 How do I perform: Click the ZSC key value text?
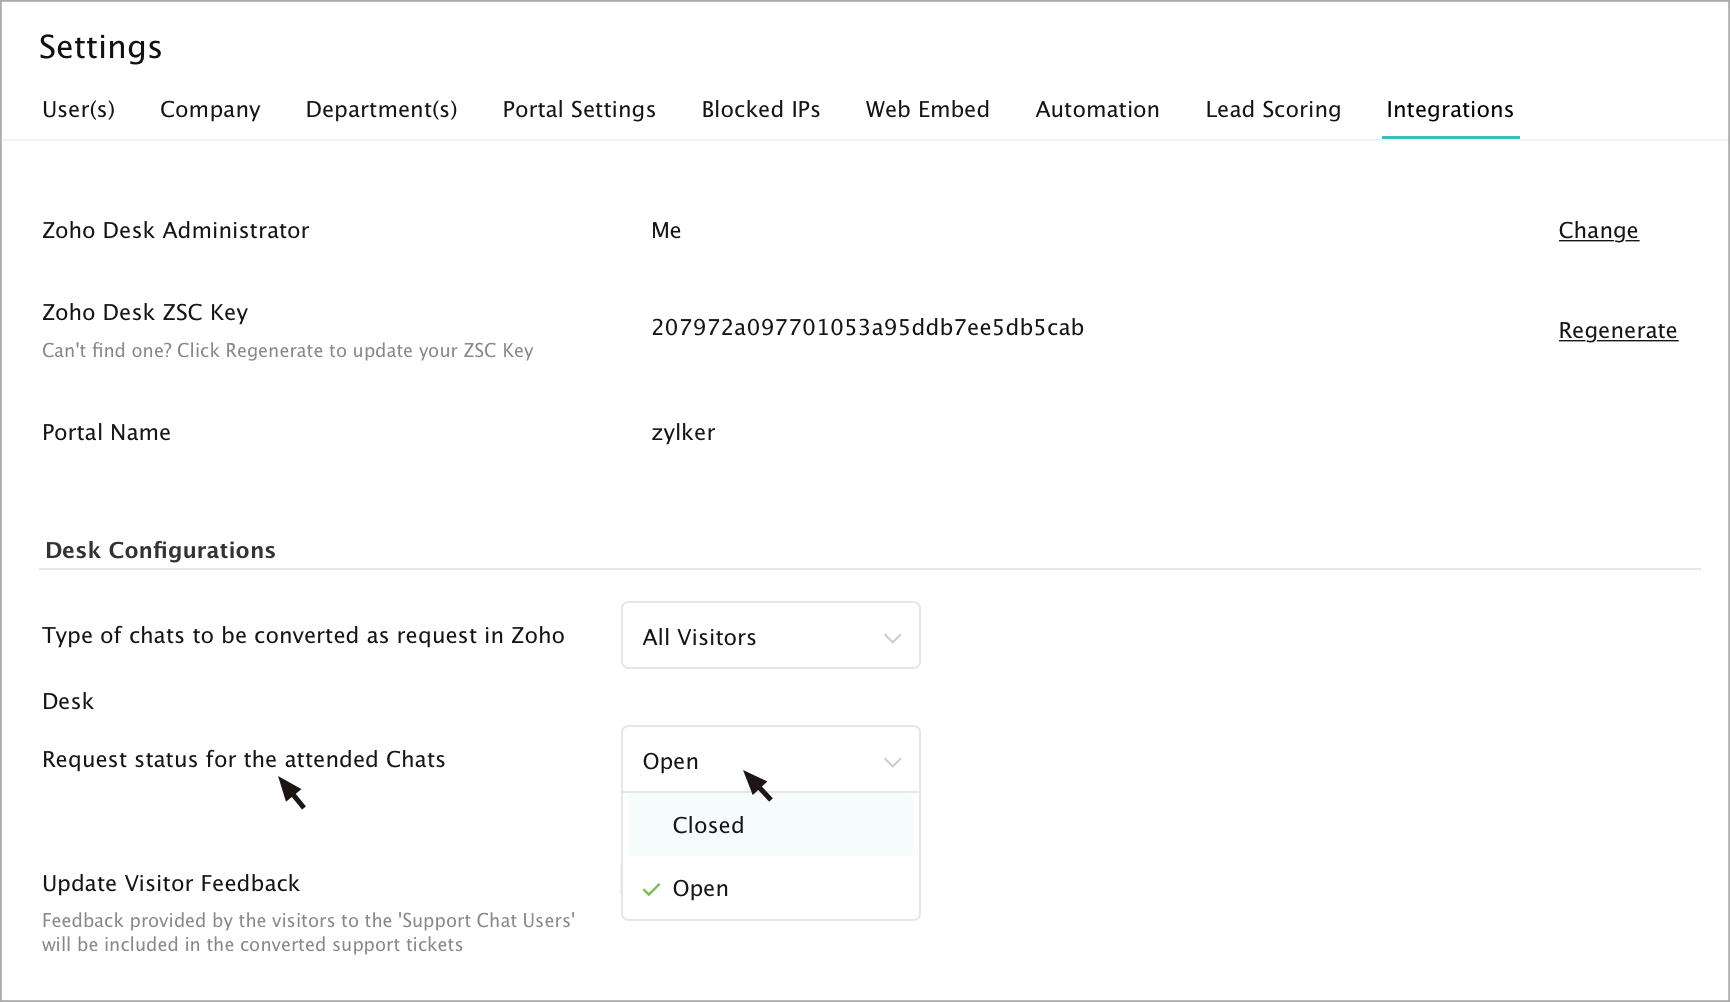(867, 328)
